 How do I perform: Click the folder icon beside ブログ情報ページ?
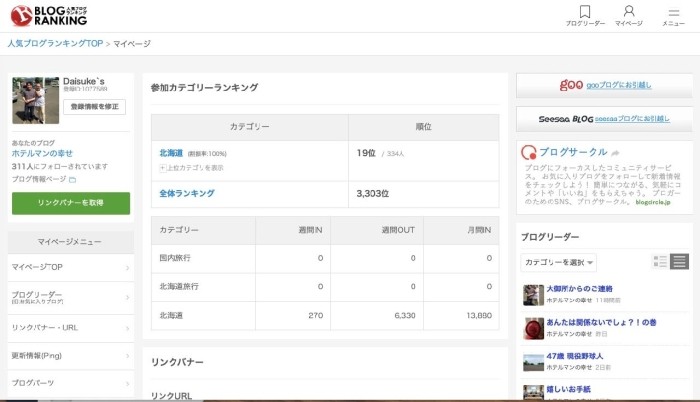click(72, 180)
